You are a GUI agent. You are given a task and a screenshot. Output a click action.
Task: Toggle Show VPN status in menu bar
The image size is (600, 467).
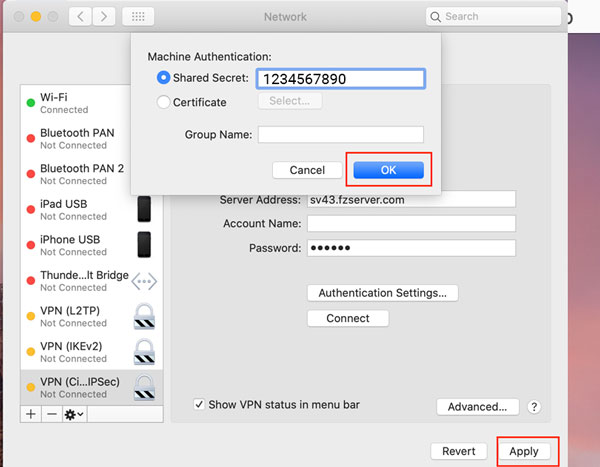[x=199, y=404]
